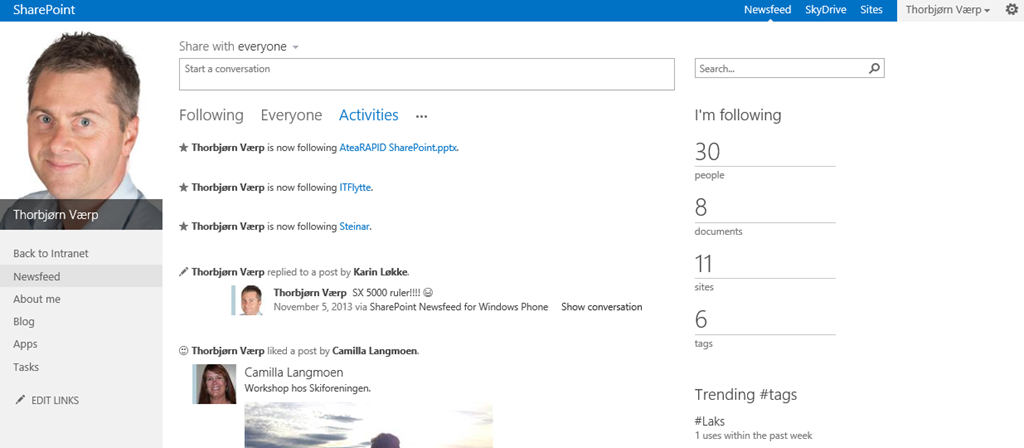Open Camilla Langmoen's profile picture
Screen dimensions: 1024x448
tap(214, 384)
